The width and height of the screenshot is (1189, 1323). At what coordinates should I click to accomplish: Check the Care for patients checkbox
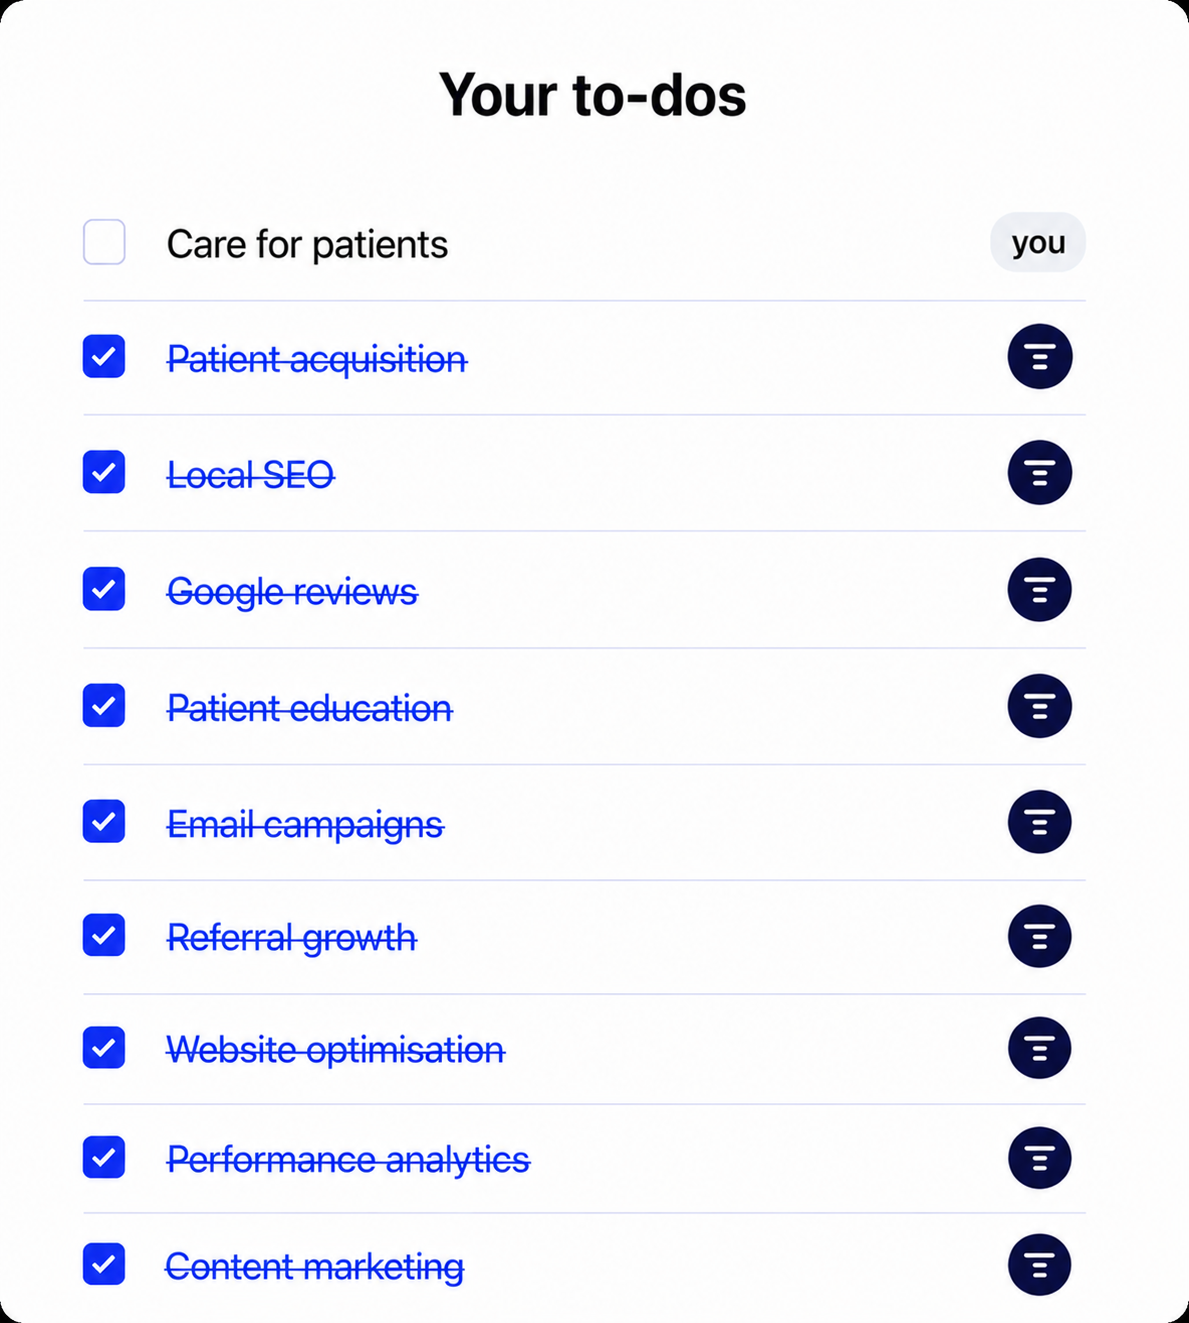[x=104, y=242]
